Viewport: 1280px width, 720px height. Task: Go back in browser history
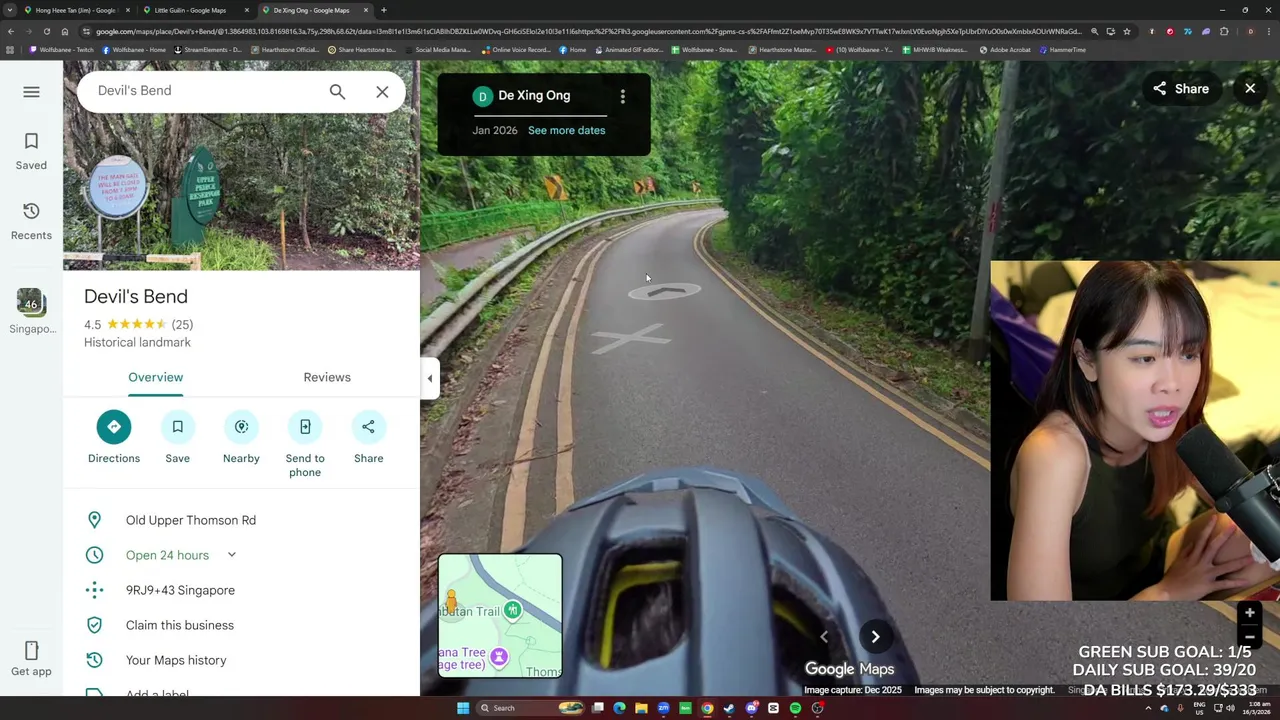(11, 31)
